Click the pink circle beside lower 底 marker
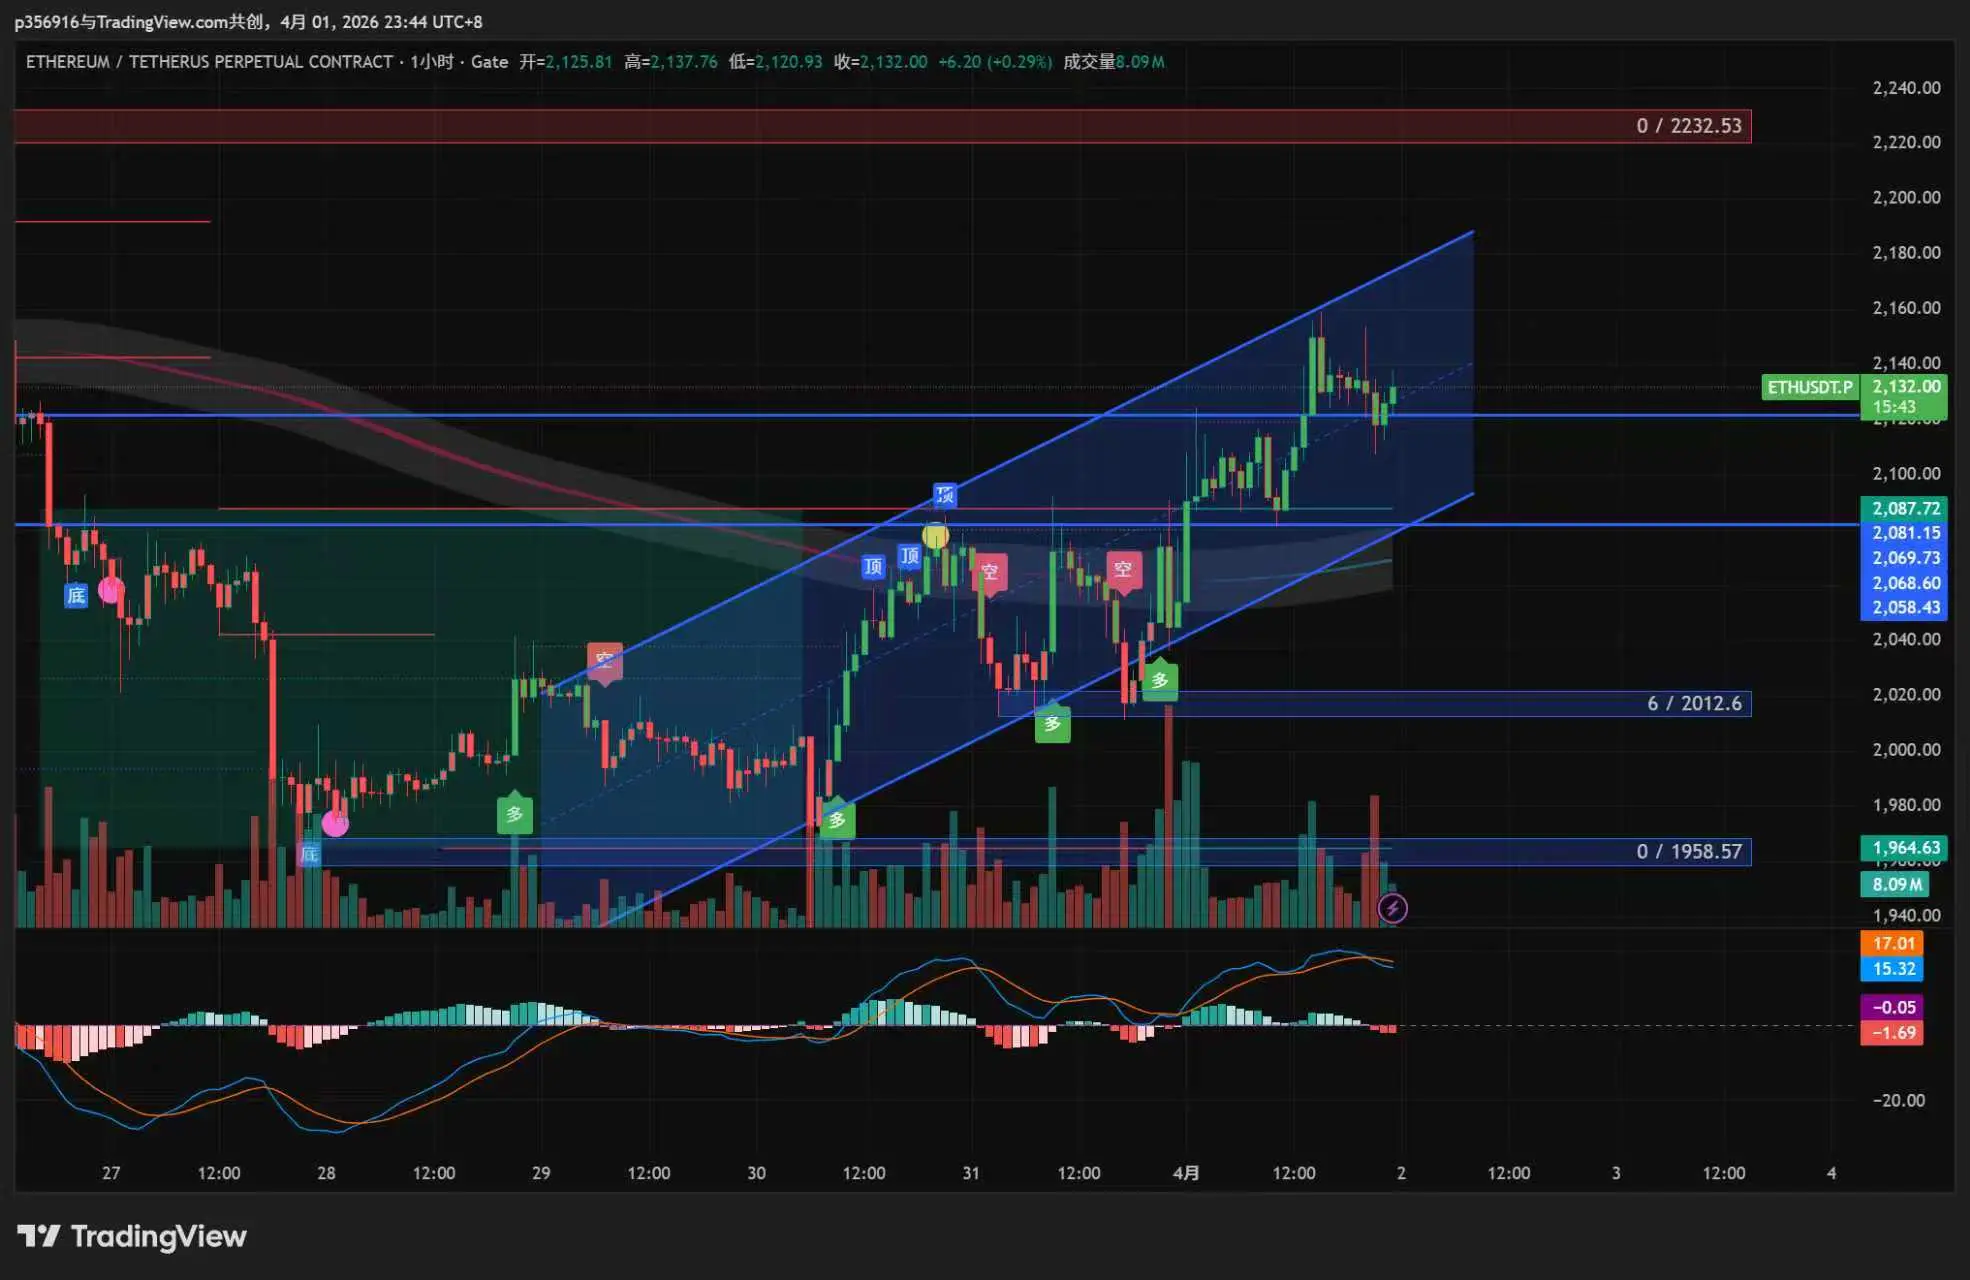Screen dimensions: 1970x1280 coord(335,824)
